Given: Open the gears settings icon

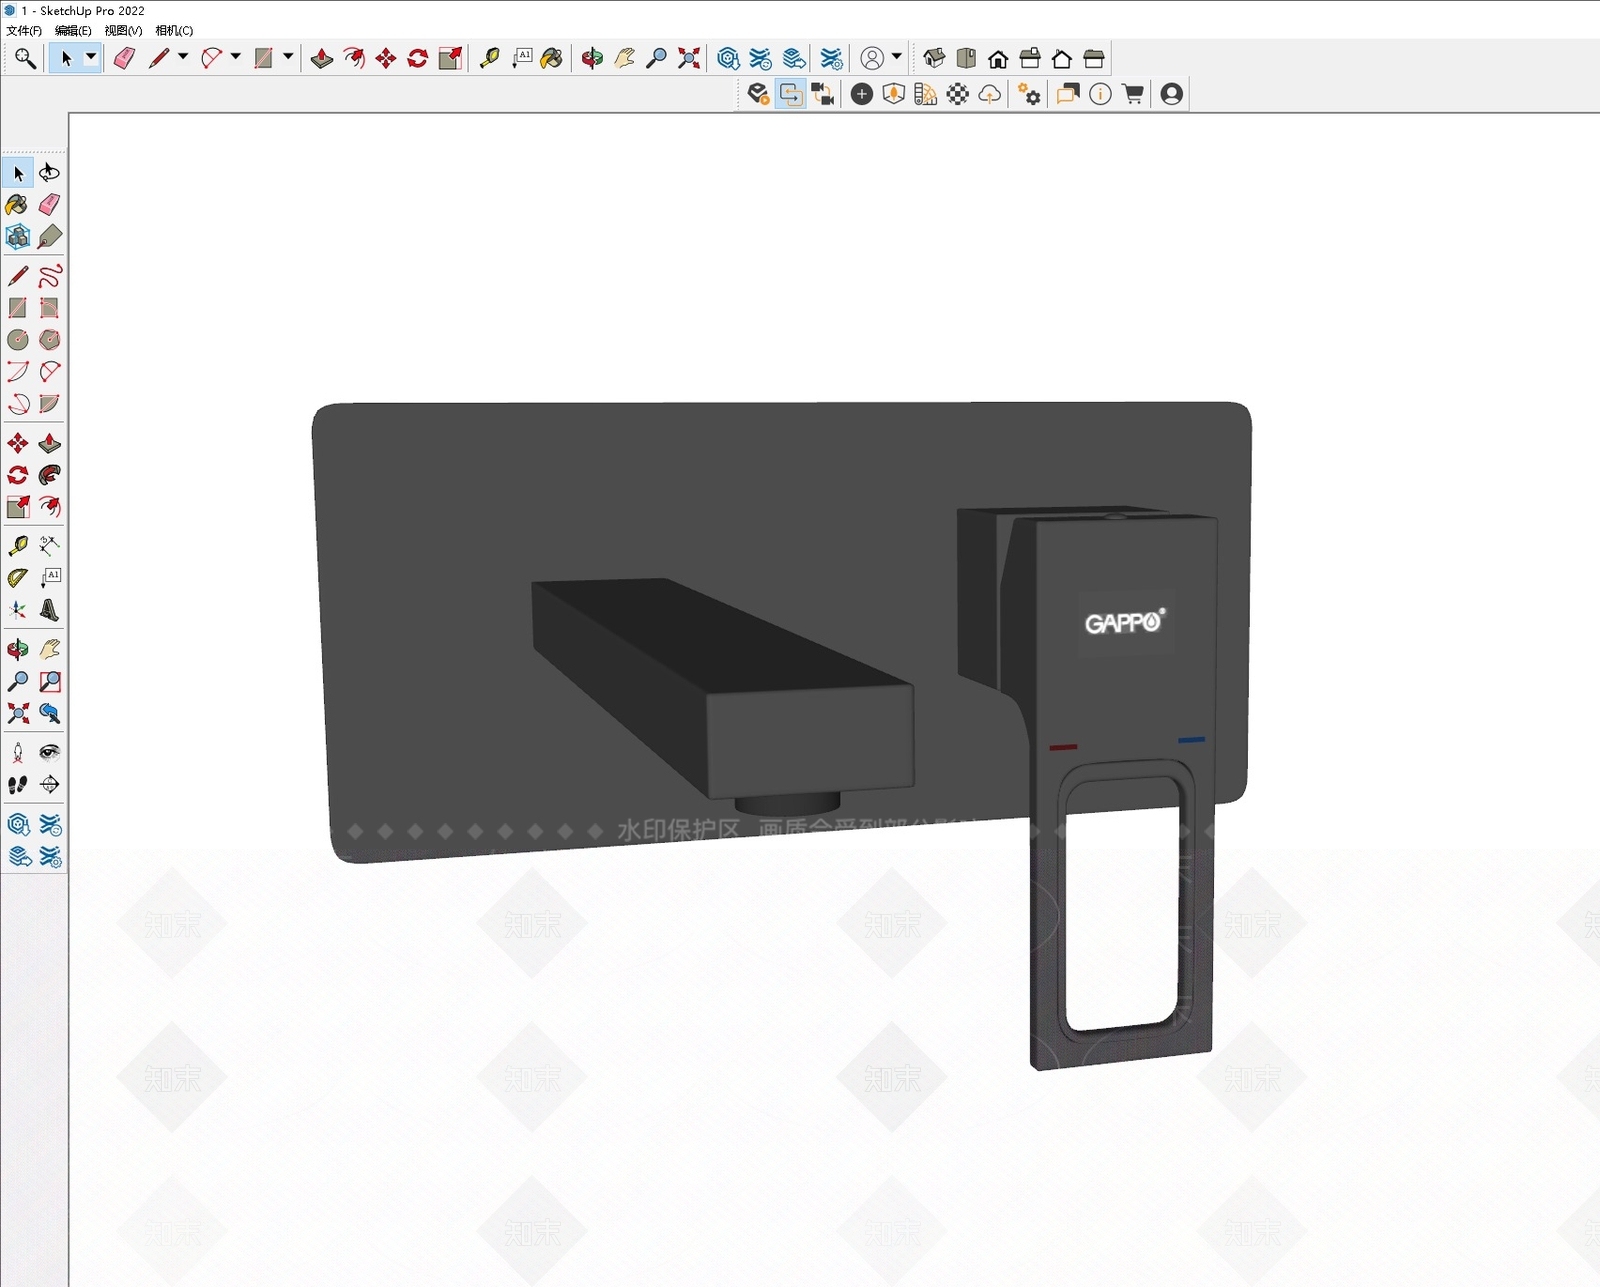Looking at the screenshot, I should click(1029, 94).
